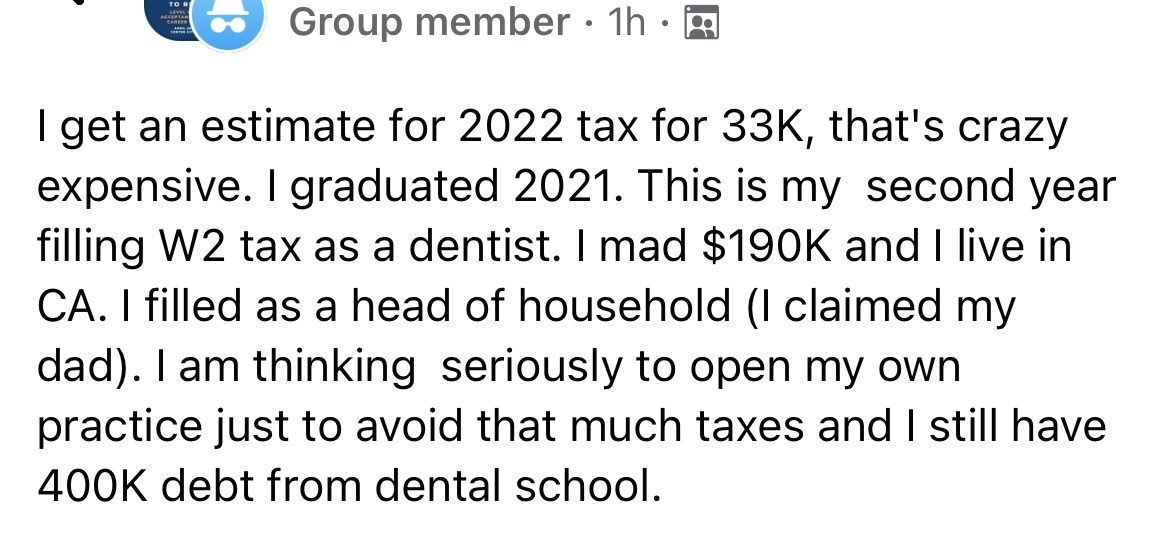Tap the year '2022' in the post
Image resolution: width=1170 pixels, height=541 pixels.
click(x=510, y=128)
